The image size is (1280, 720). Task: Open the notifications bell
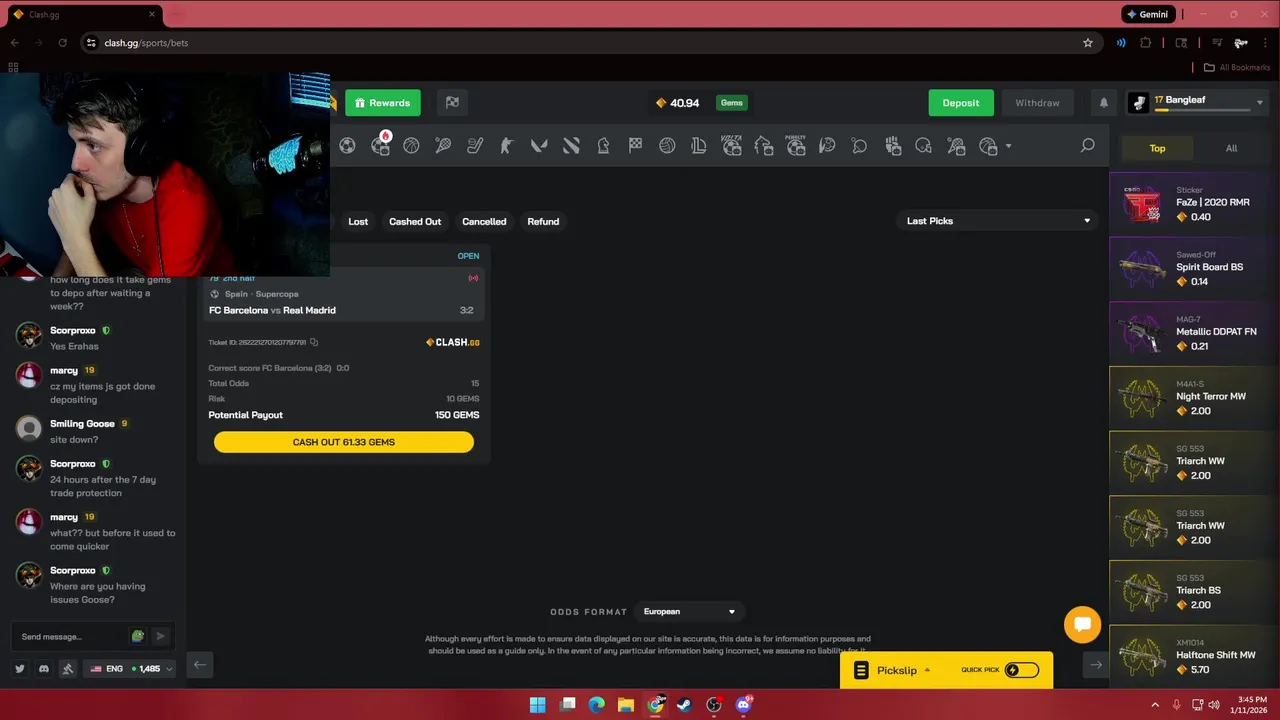(1104, 103)
